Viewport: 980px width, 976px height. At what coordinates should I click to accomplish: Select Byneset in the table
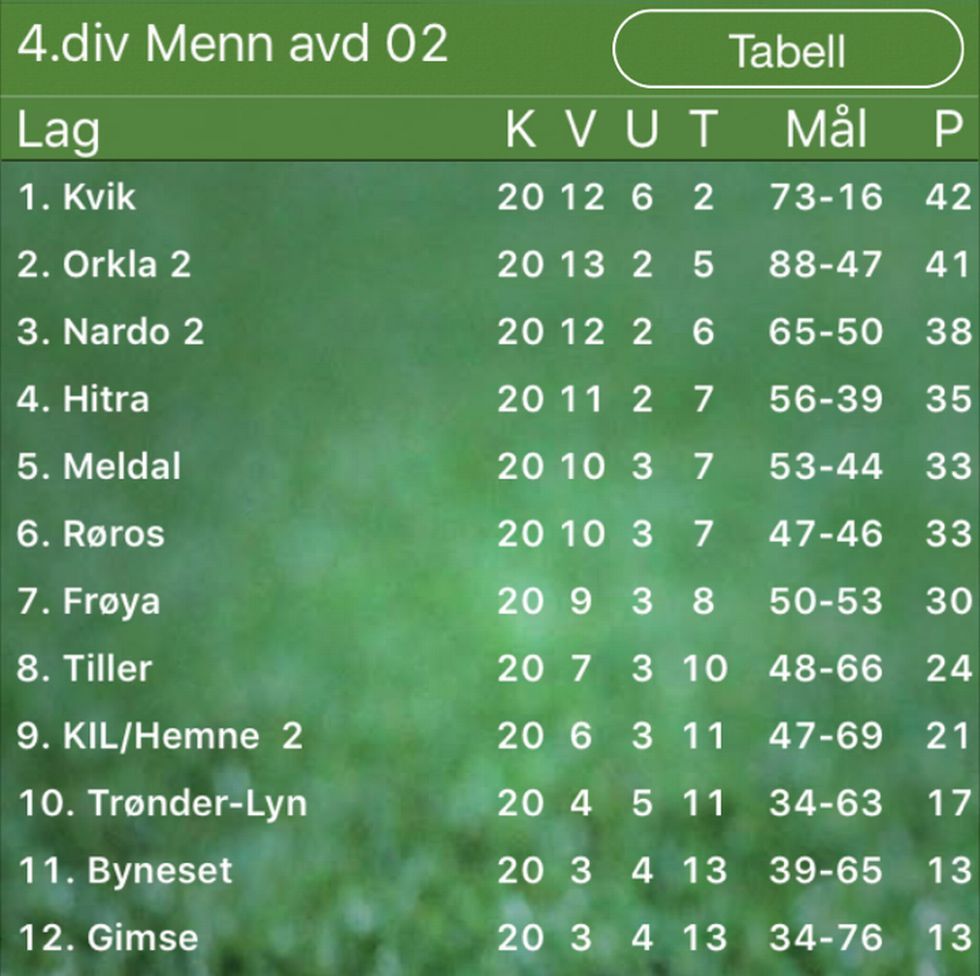click(490, 870)
